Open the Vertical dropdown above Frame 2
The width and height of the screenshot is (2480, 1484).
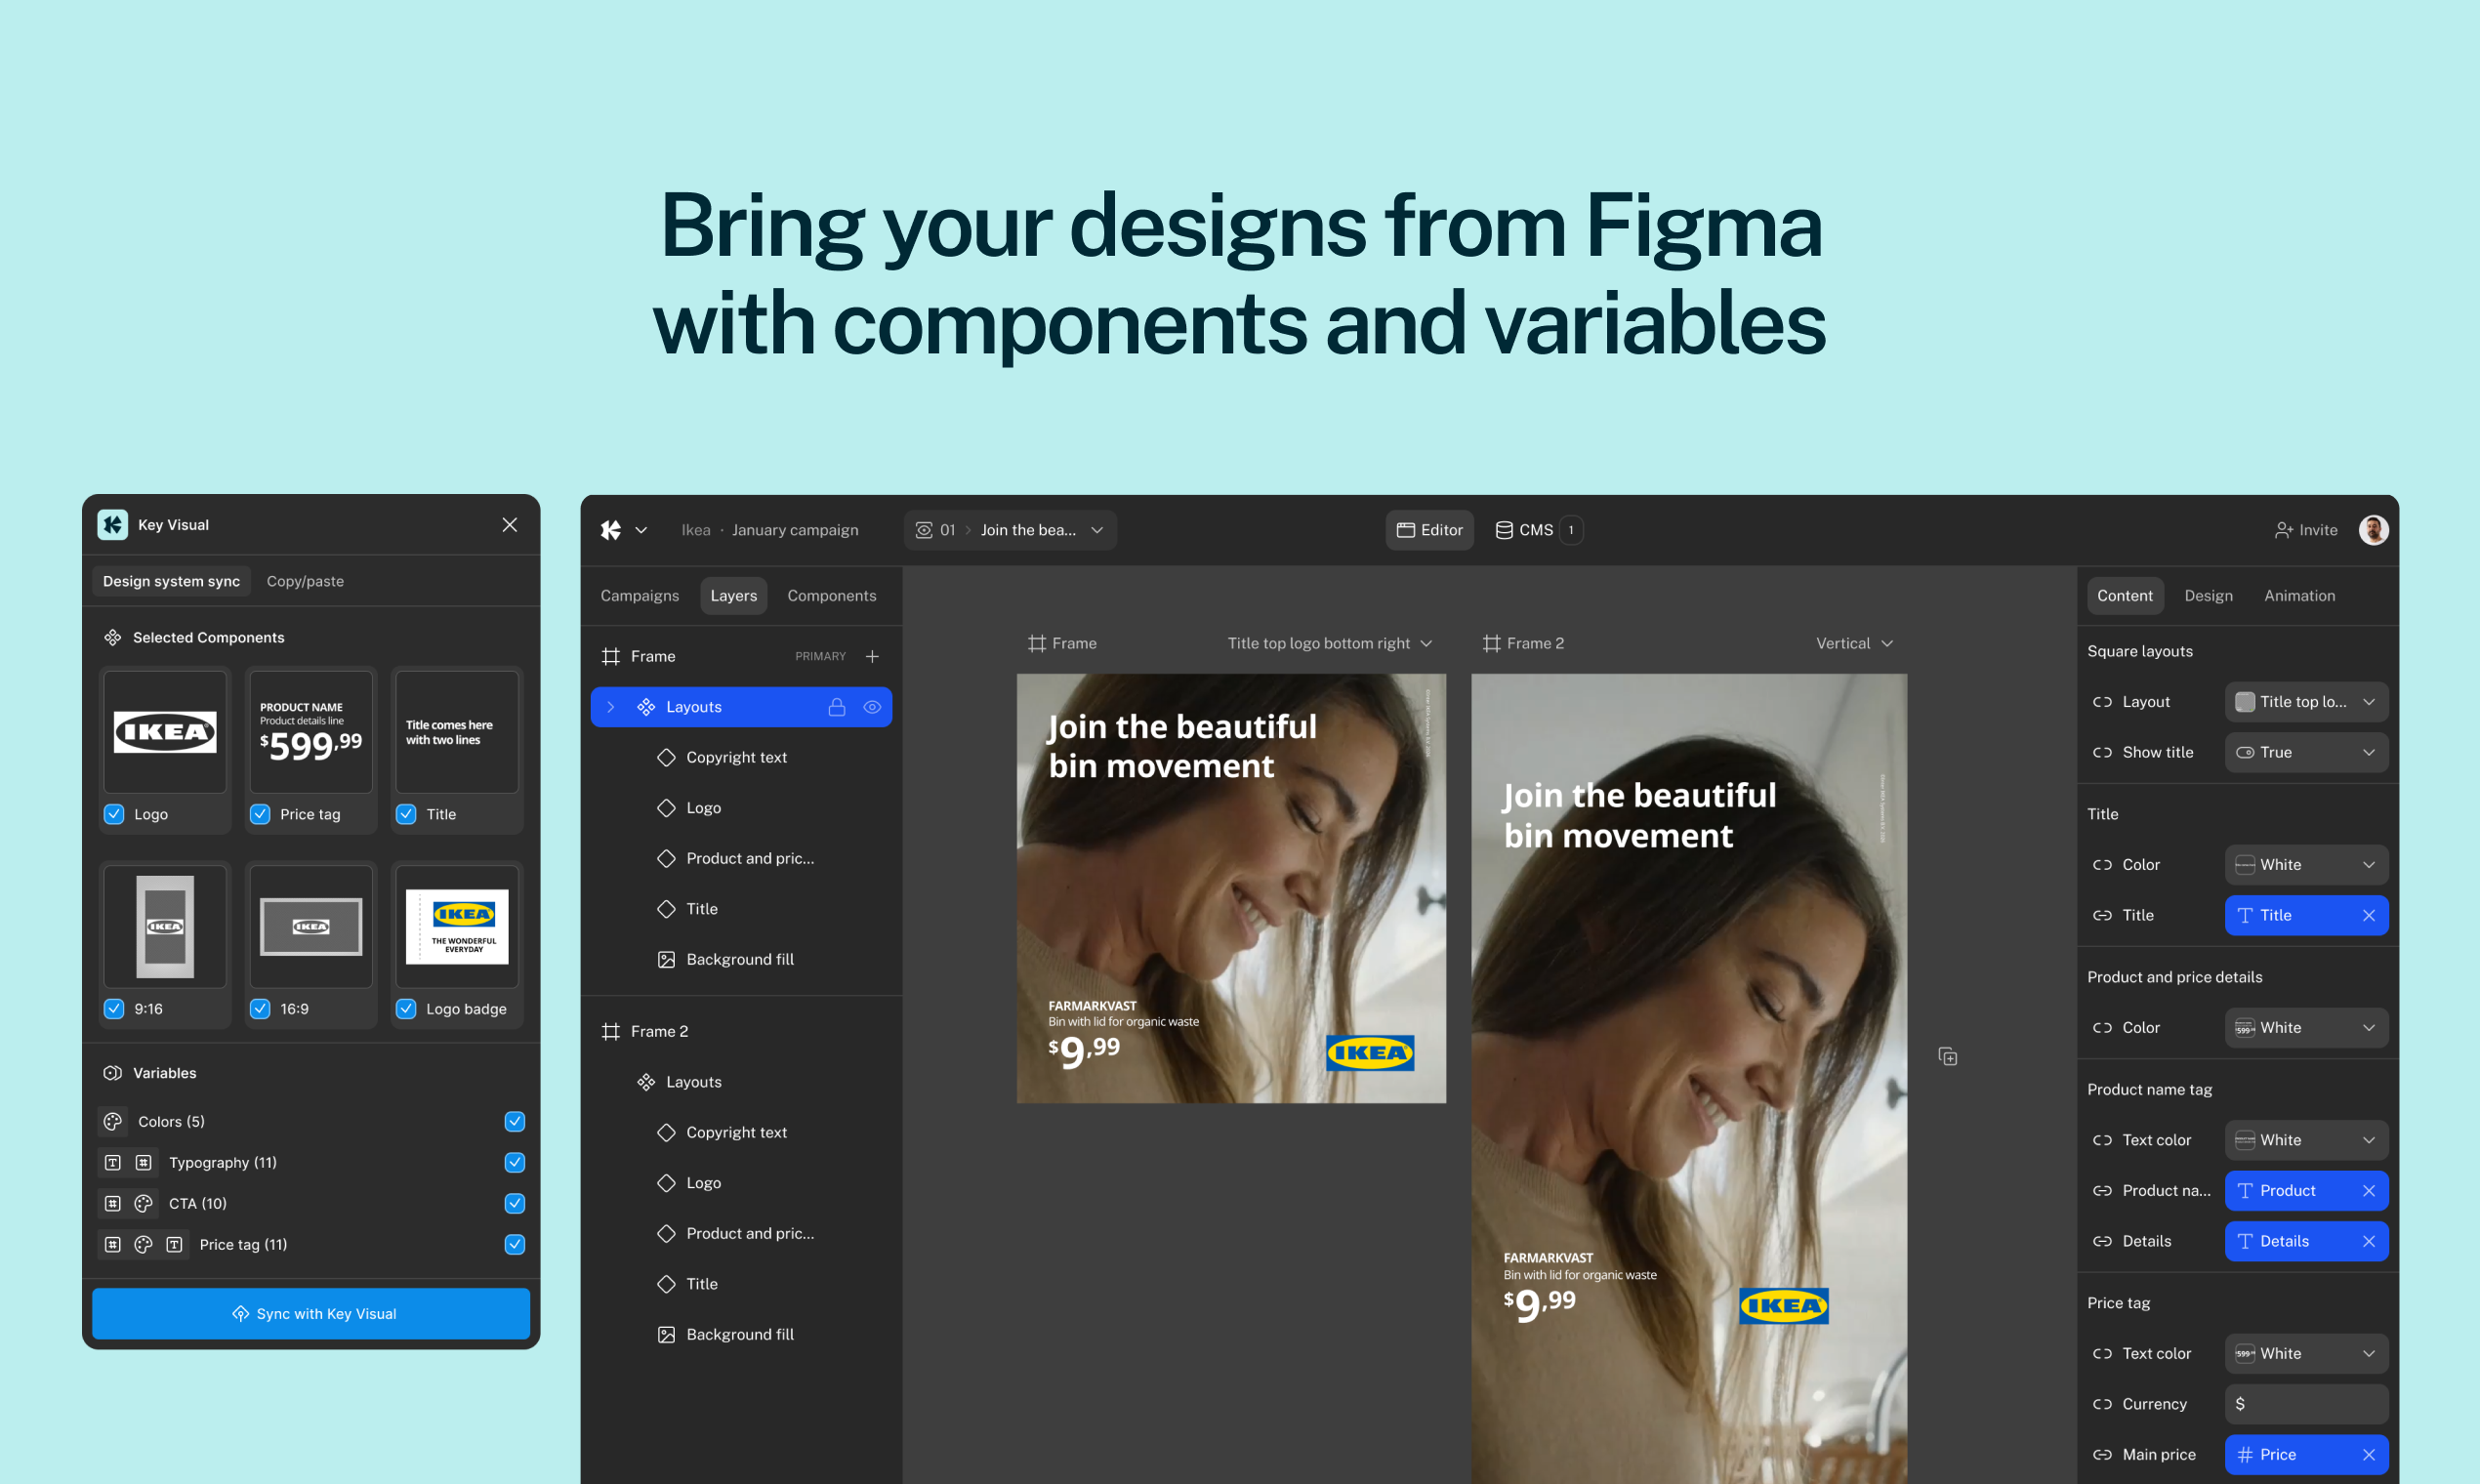1854,643
